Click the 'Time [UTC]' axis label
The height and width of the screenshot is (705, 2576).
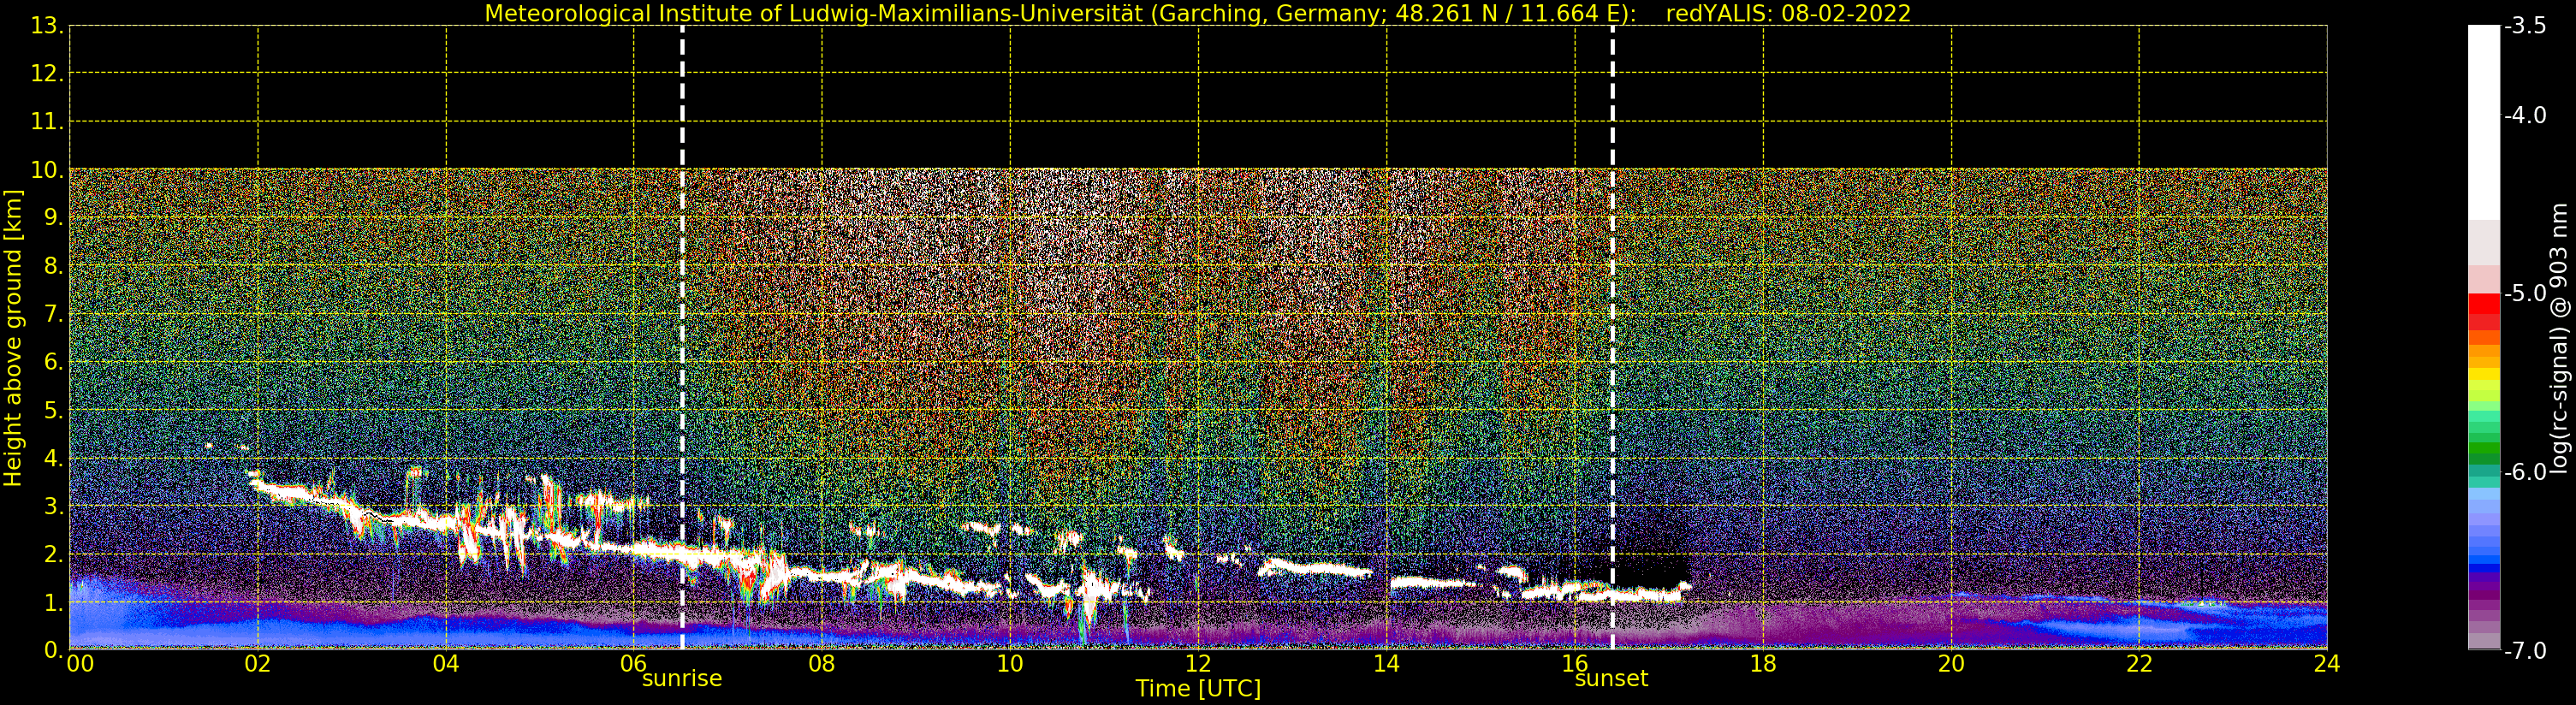1197,688
